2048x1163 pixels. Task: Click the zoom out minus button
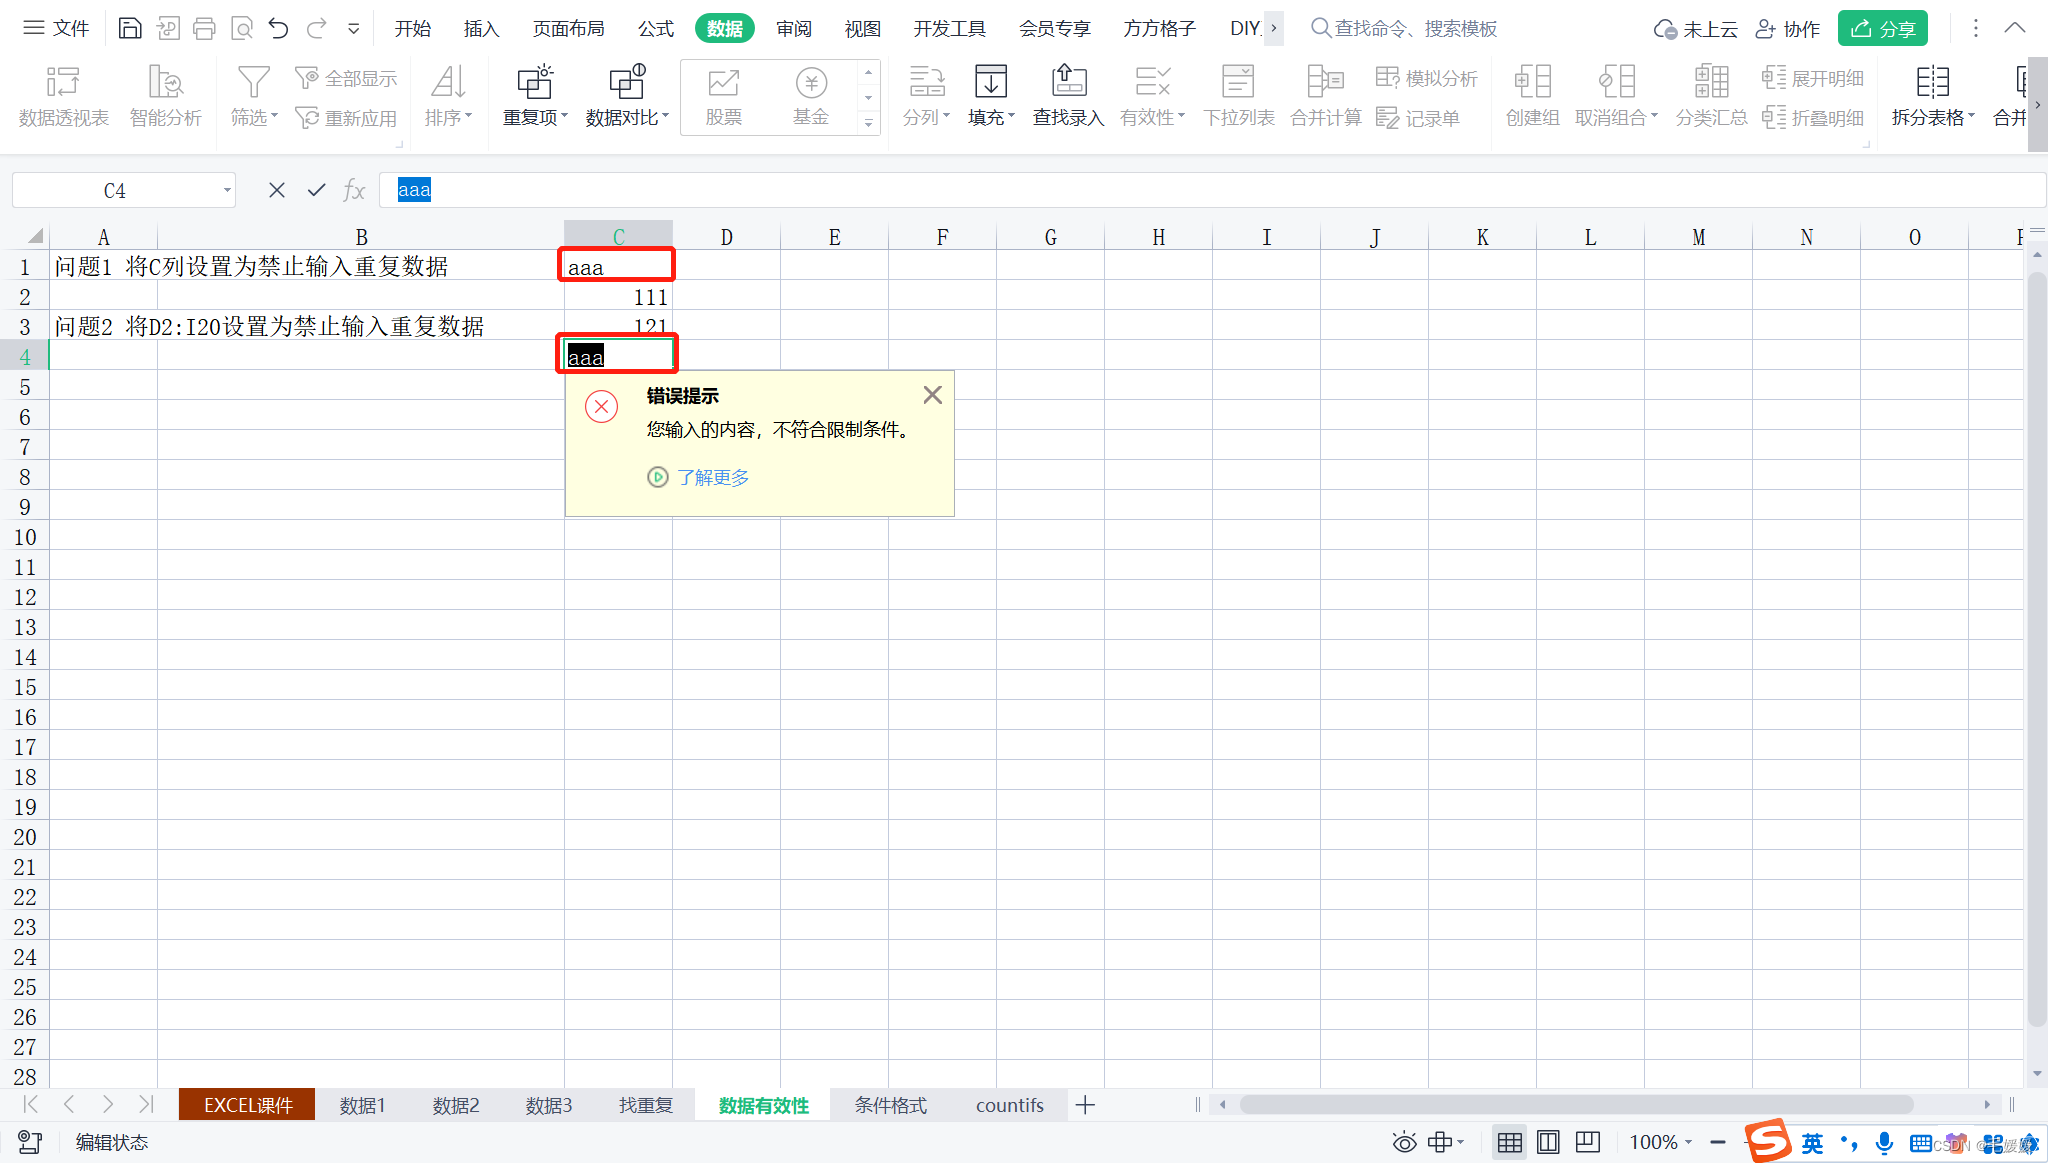1718,1142
